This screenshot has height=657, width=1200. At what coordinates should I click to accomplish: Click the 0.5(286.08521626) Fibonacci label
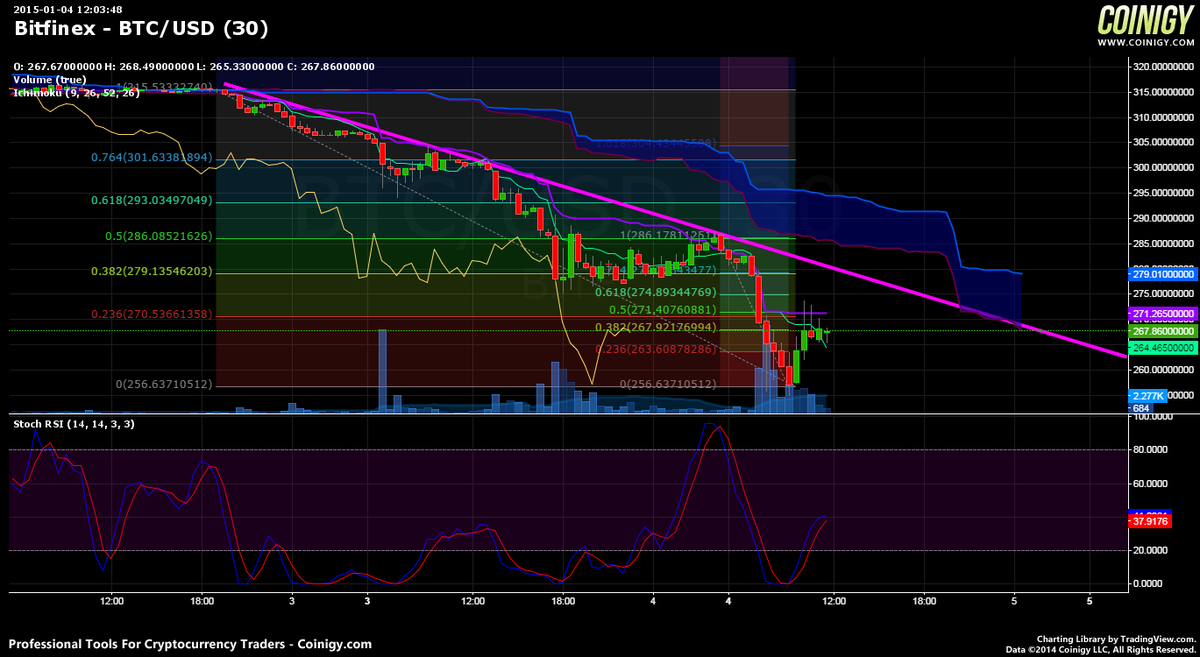tap(158, 237)
